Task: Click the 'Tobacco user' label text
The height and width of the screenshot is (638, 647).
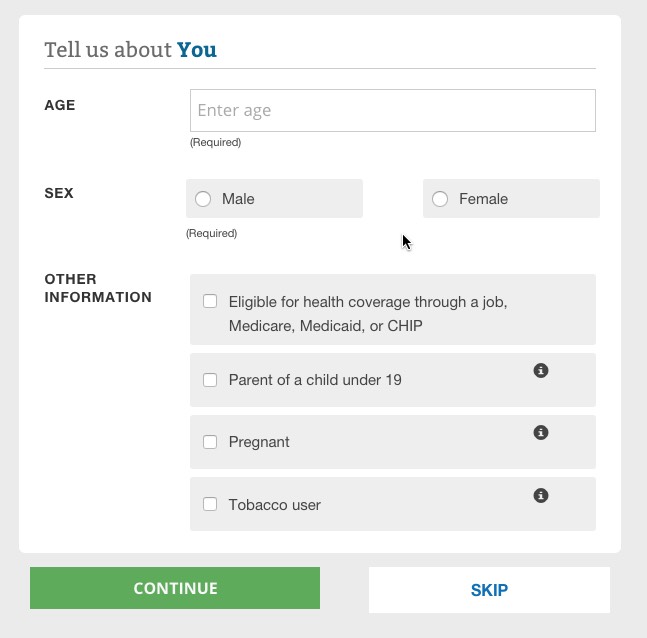Action: [274, 505]
